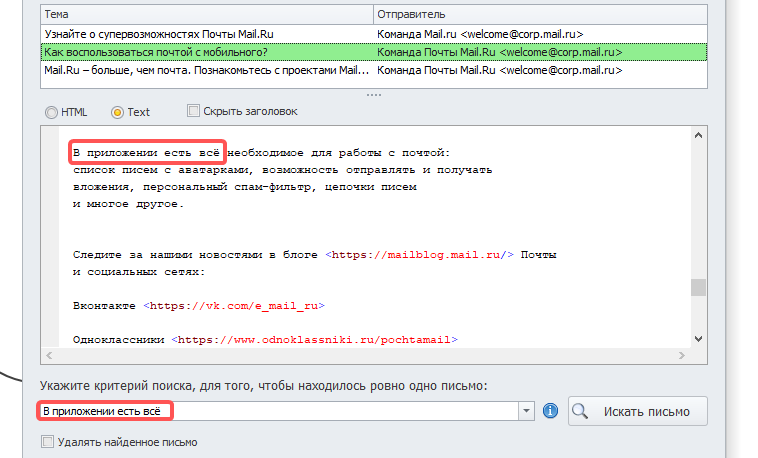This screenshot has width=758, height=458.
Task: Click sender Команда Mail.ru welcome@corp.mail.ru
Action: (x=480, y=34)
